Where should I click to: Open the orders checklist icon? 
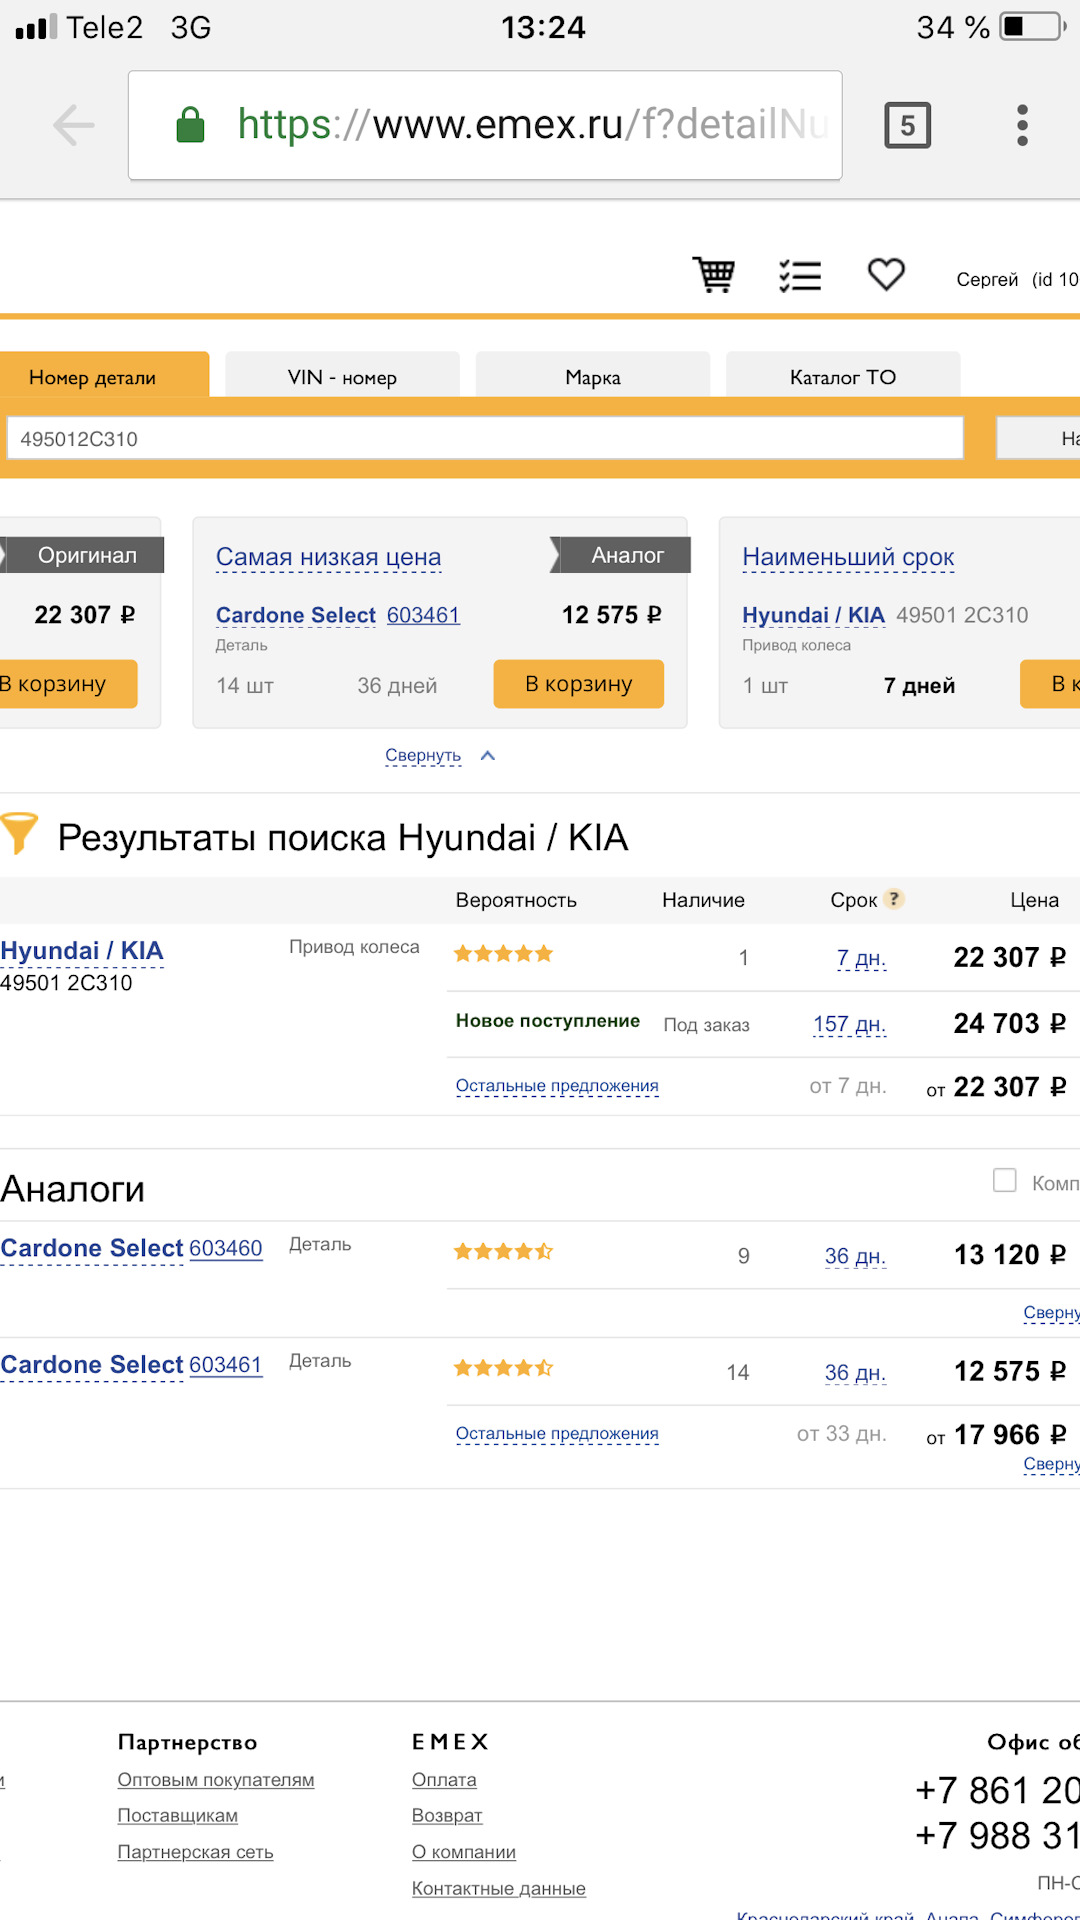click(800, 275)
